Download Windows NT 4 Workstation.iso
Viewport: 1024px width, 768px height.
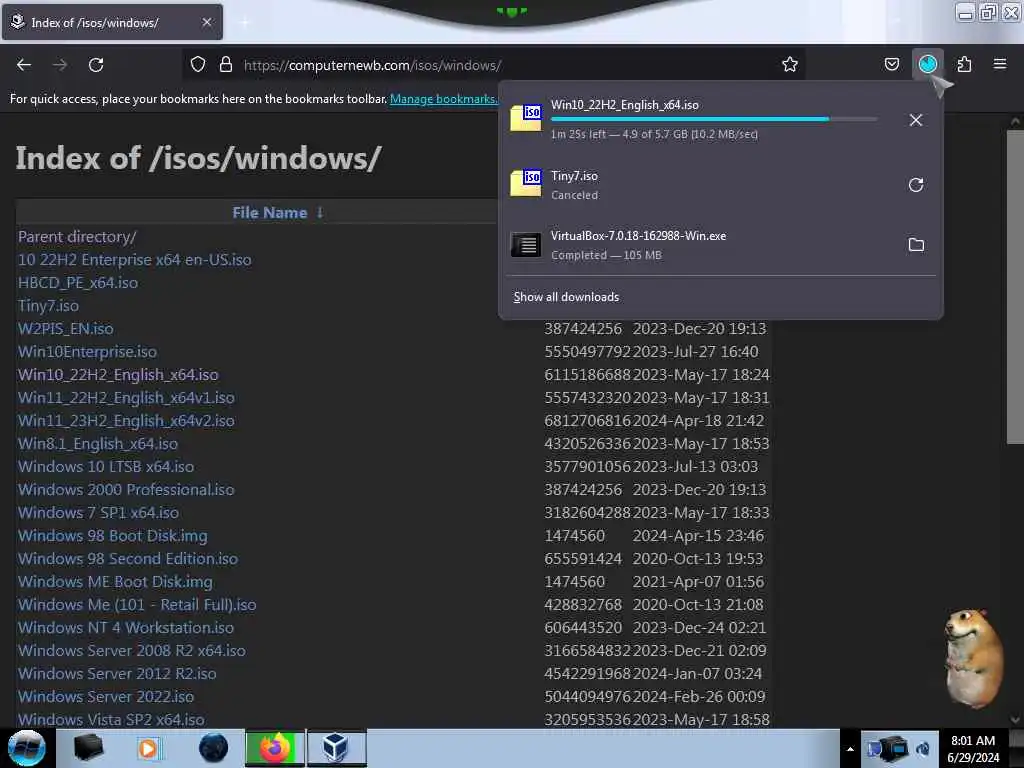tap(126, 627)
